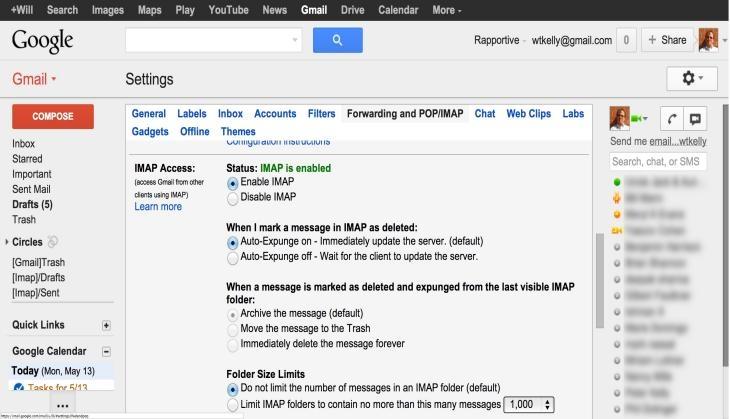Select Limit IMAP folders to contain option
The height and width of the screenshot is (419, 730).
tap(232, 405)
